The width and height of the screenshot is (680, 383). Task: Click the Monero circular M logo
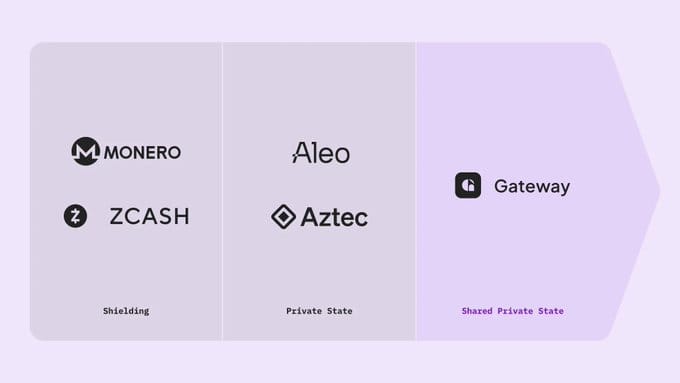85,151
